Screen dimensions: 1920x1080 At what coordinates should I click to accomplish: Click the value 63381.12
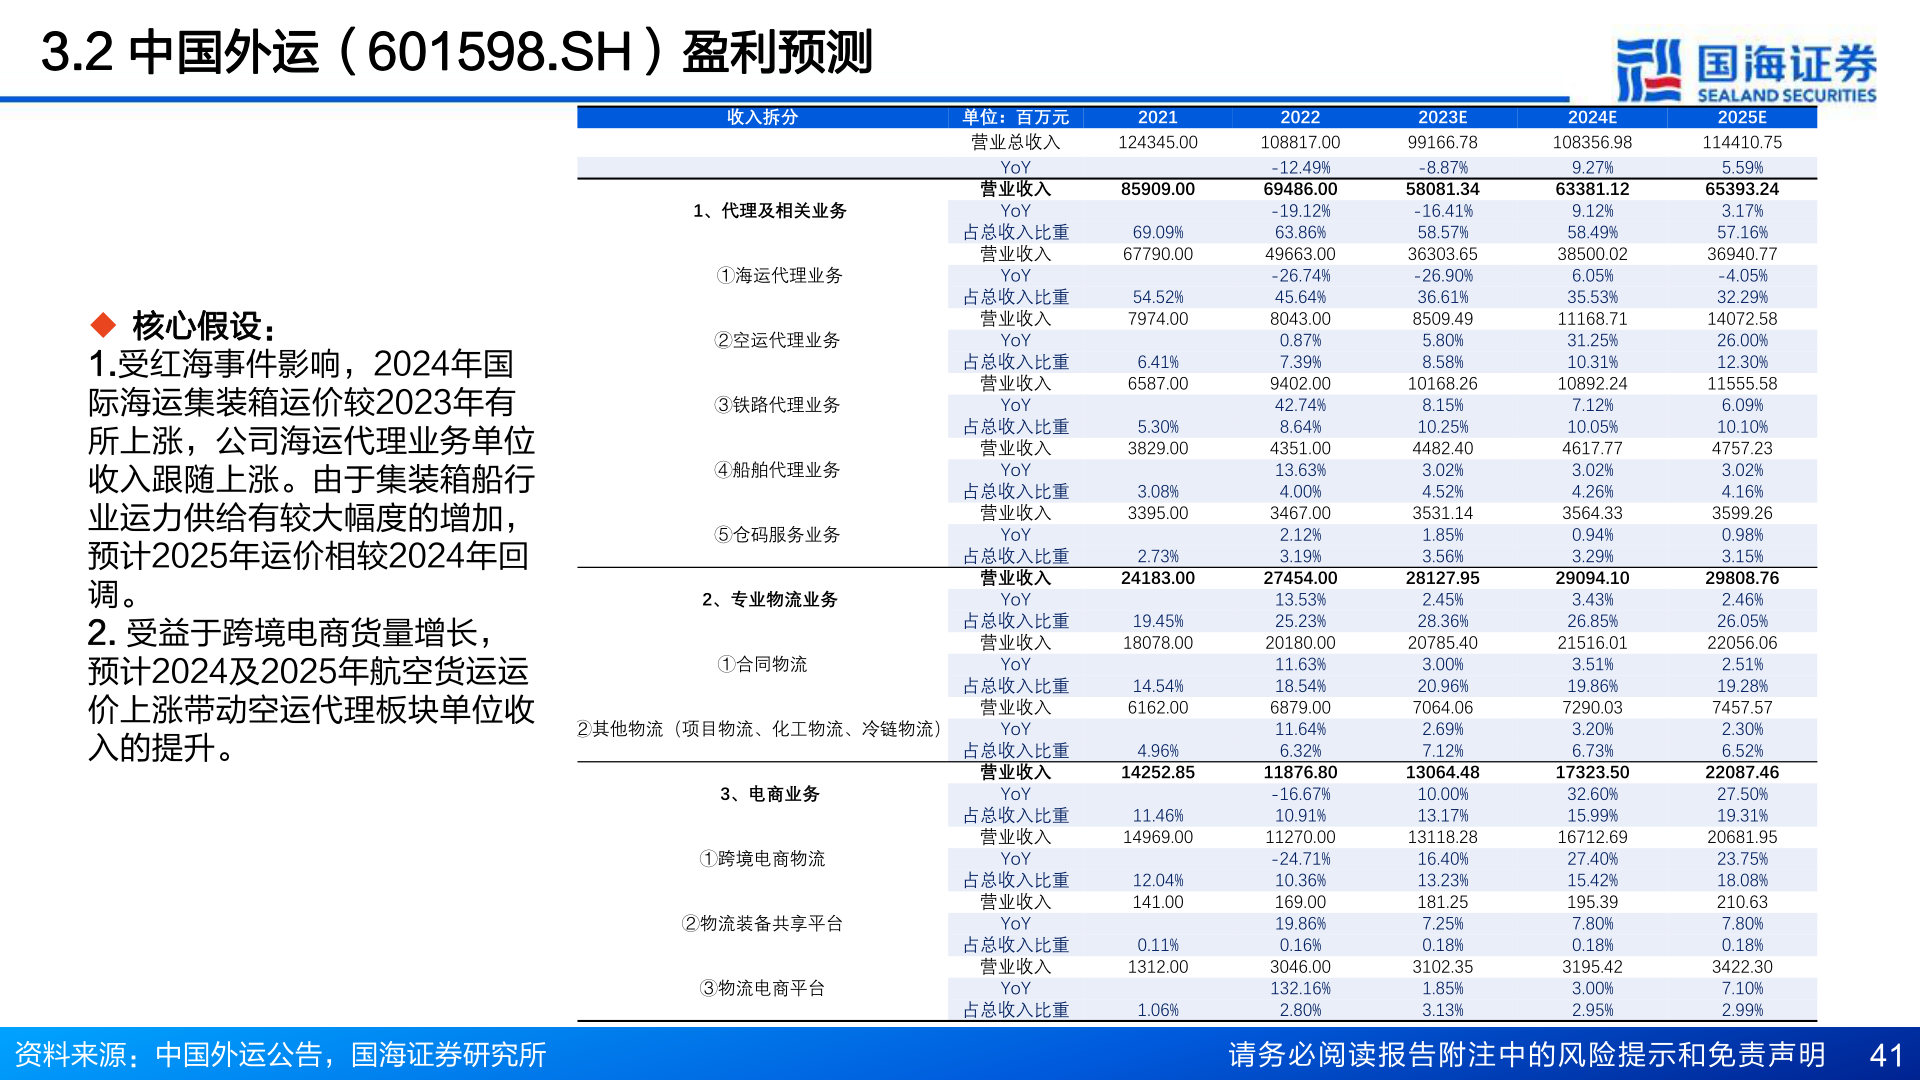(x=1592, y=189)
